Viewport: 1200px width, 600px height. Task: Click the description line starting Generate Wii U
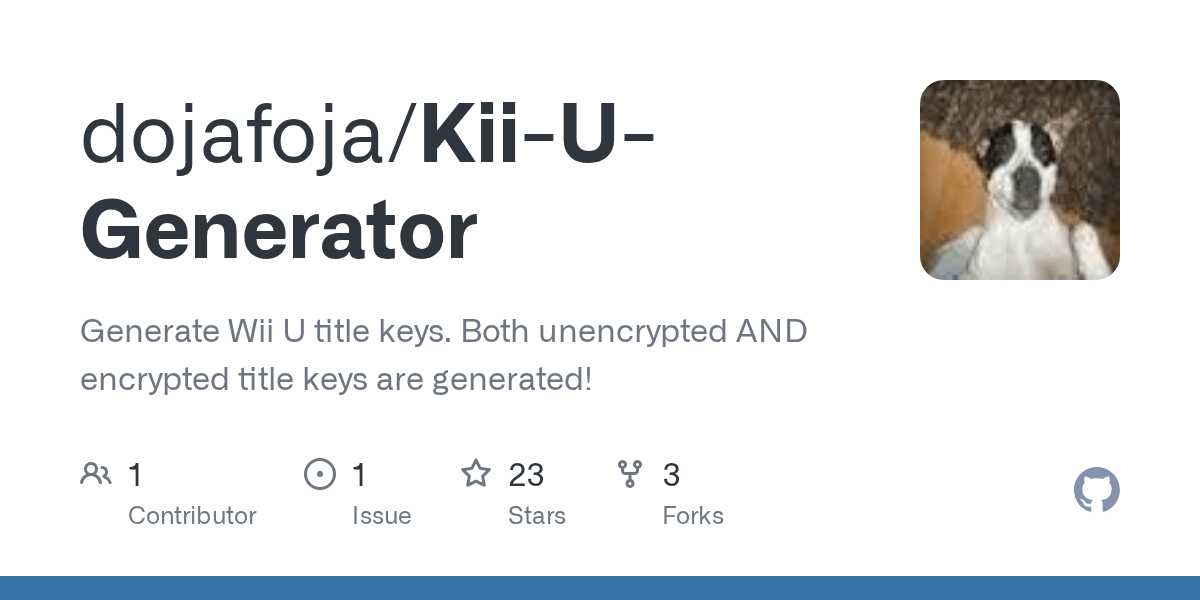coord(443,331)
